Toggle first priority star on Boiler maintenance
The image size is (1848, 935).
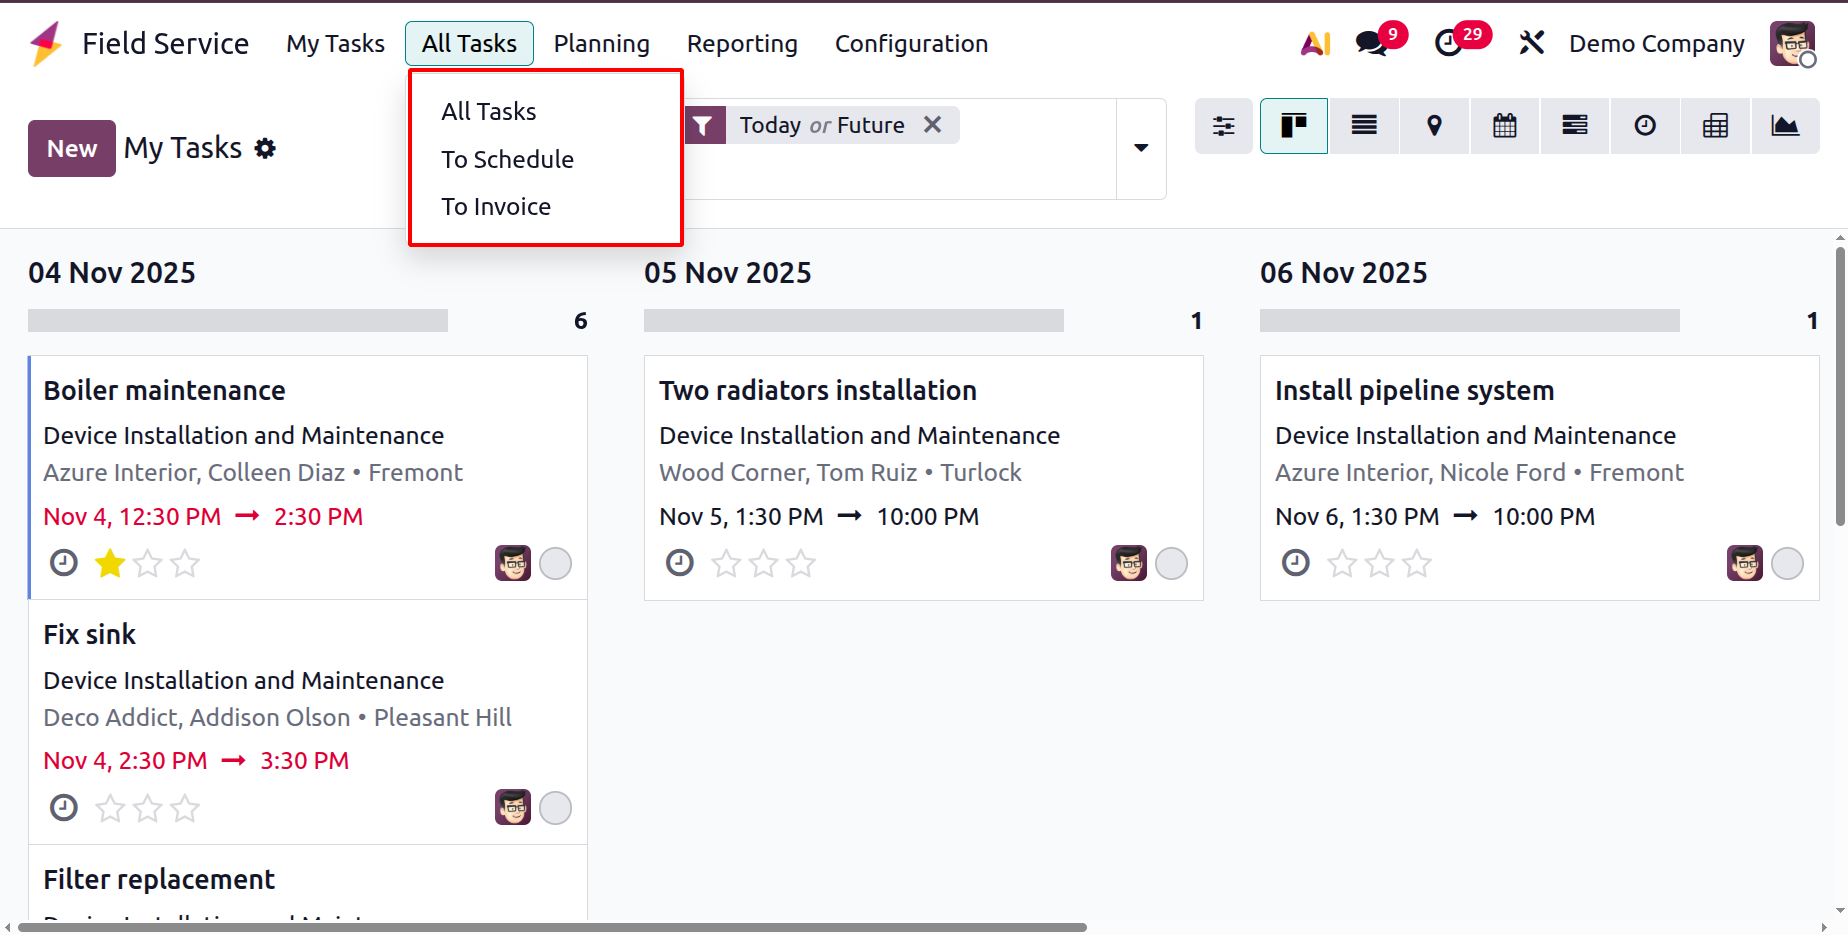(110, 564)
